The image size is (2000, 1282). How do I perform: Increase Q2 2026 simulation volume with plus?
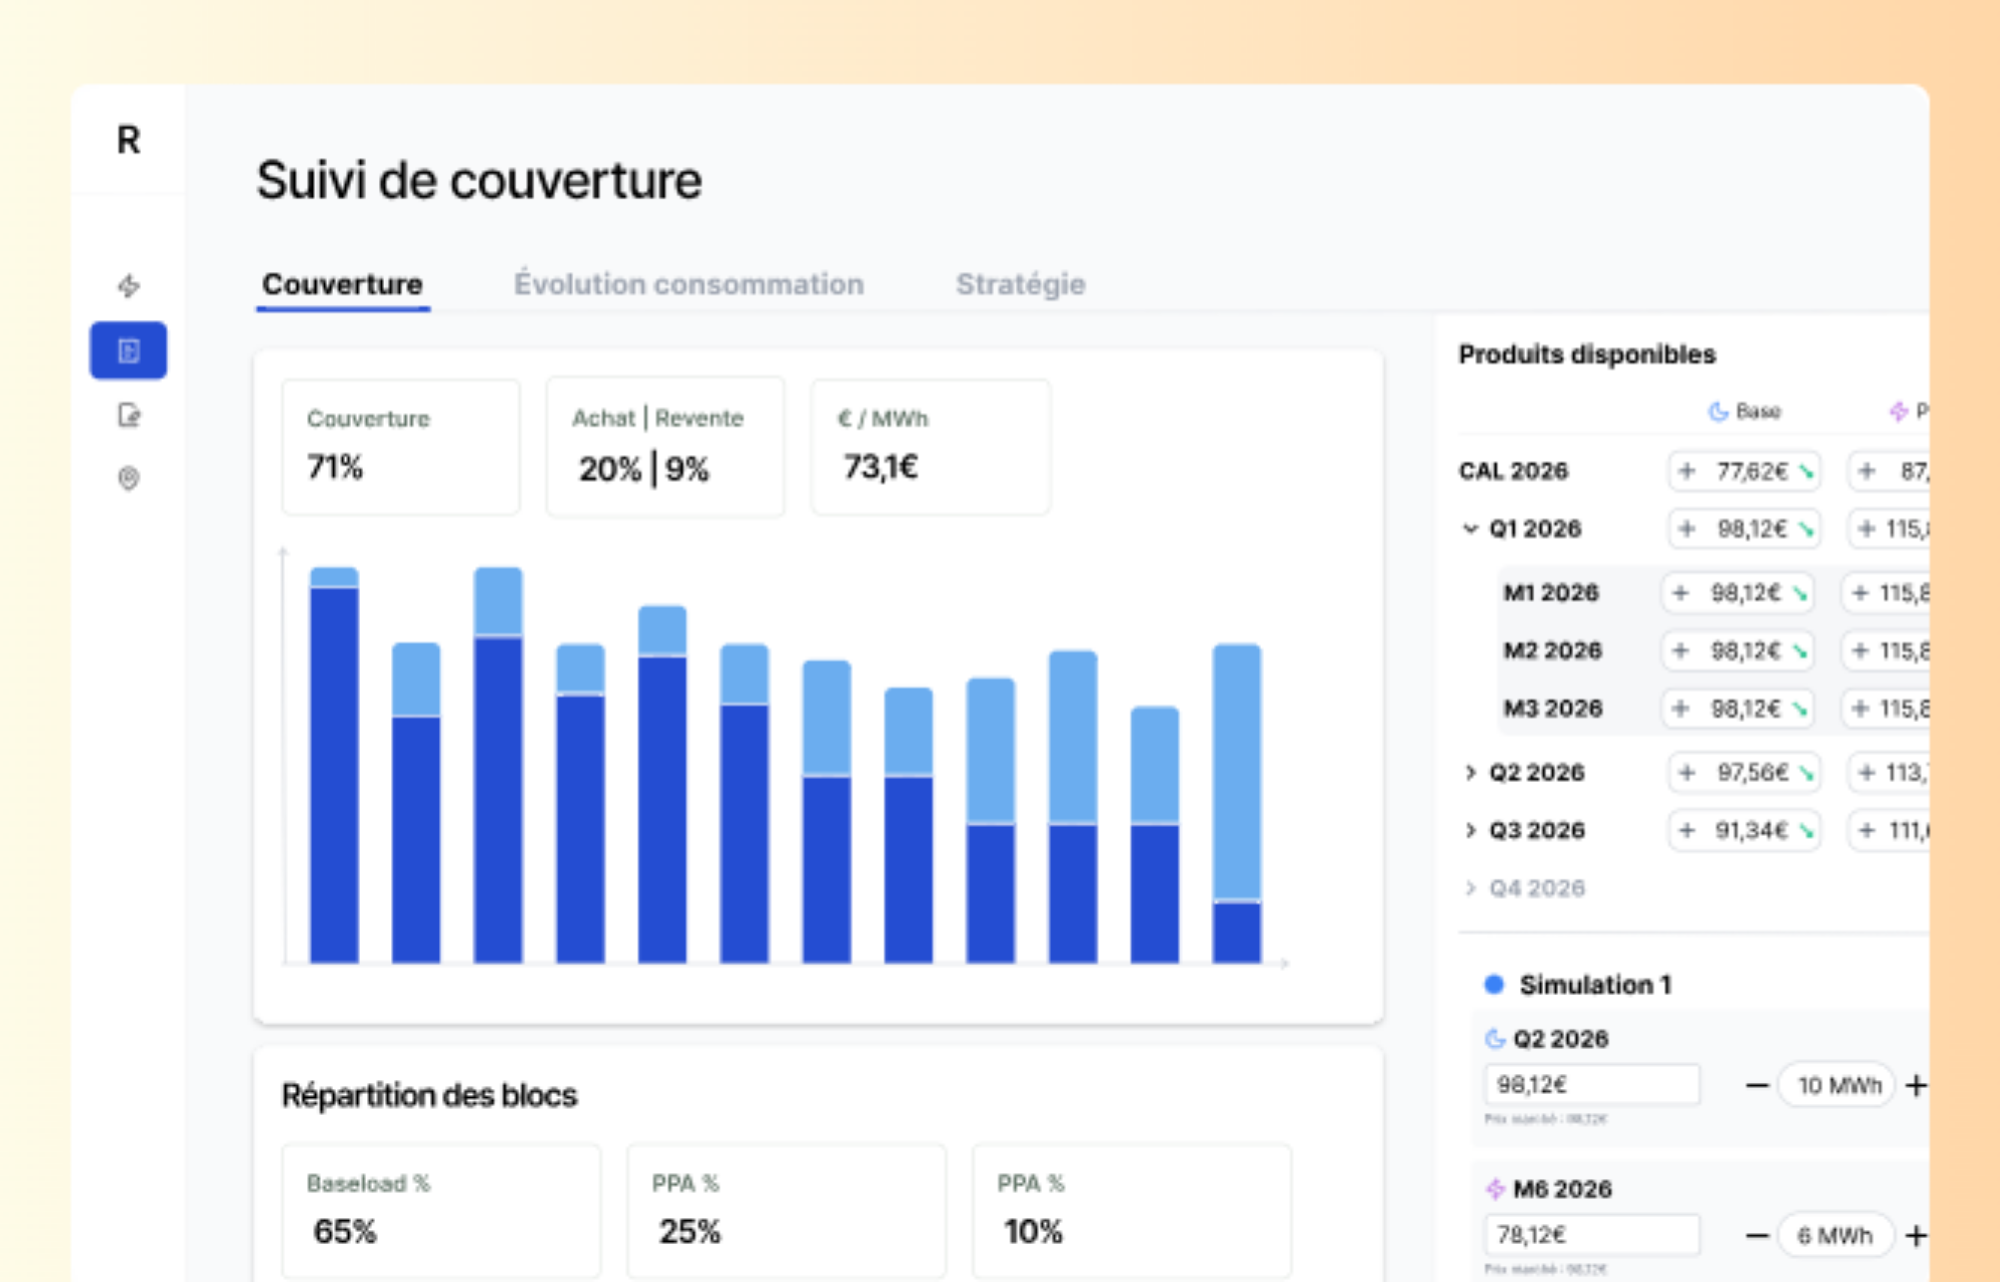pyautogui.click(x=1915, y=1085)
